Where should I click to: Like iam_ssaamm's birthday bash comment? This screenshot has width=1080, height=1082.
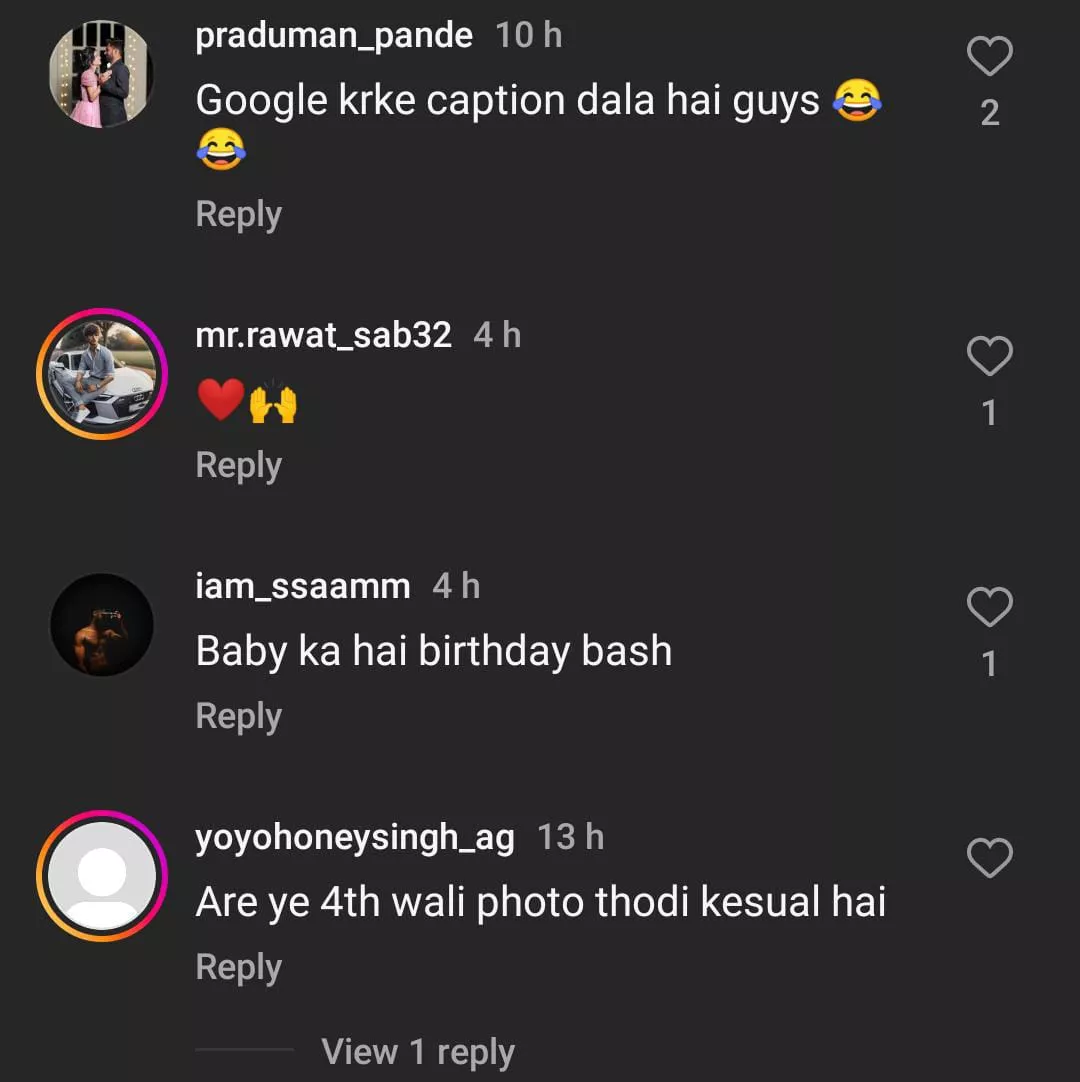990,607
